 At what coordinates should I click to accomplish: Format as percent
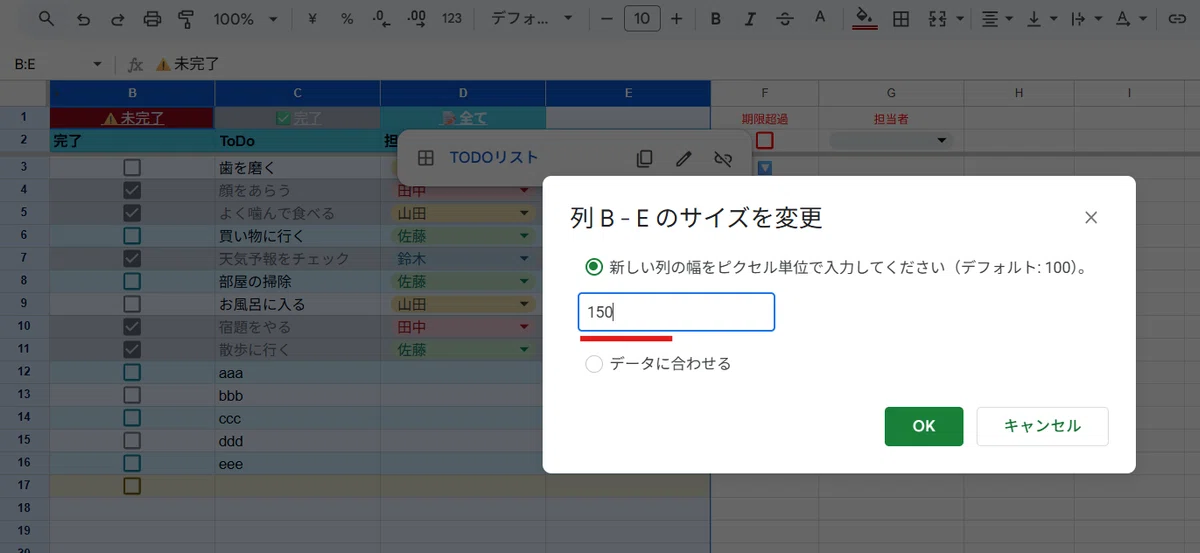coord(347,18)
